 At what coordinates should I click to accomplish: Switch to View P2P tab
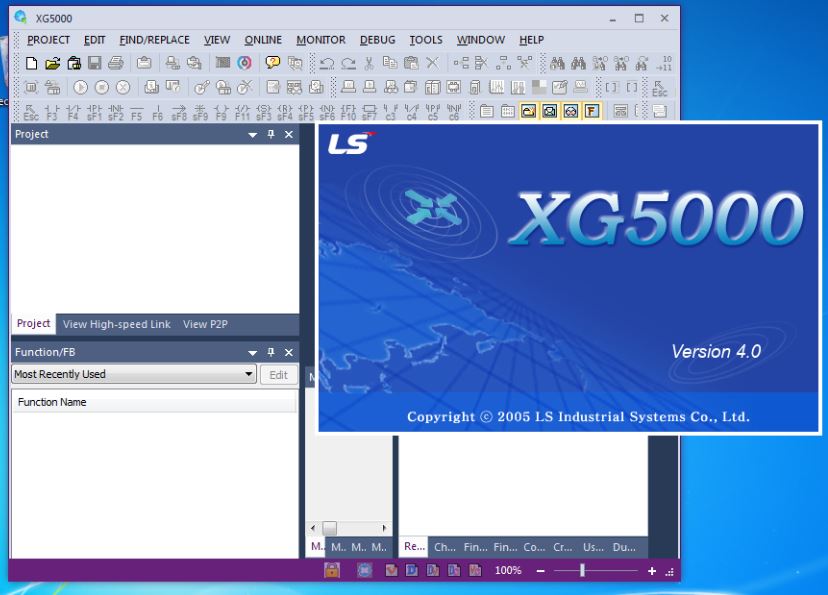(x=205, y=324)
